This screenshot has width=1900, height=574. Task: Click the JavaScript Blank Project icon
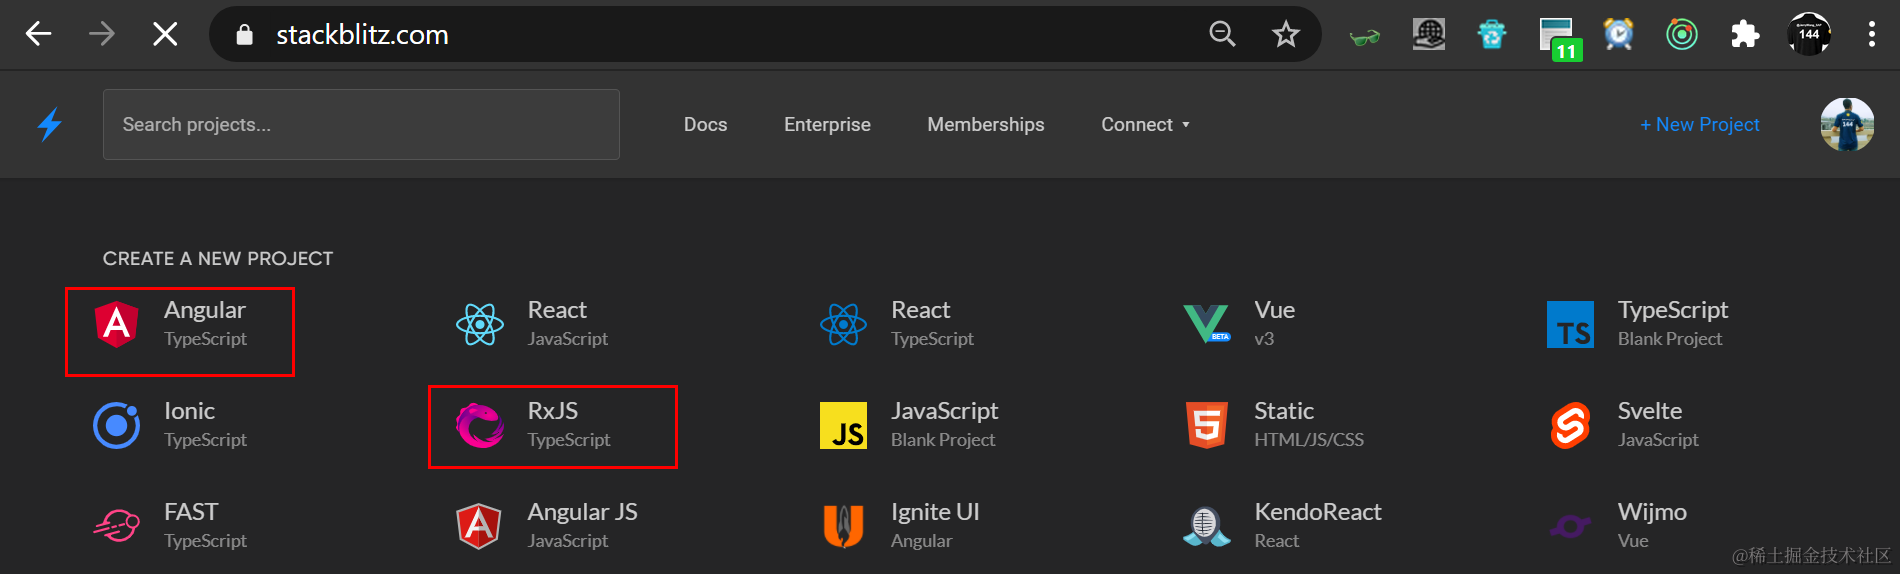843,425
